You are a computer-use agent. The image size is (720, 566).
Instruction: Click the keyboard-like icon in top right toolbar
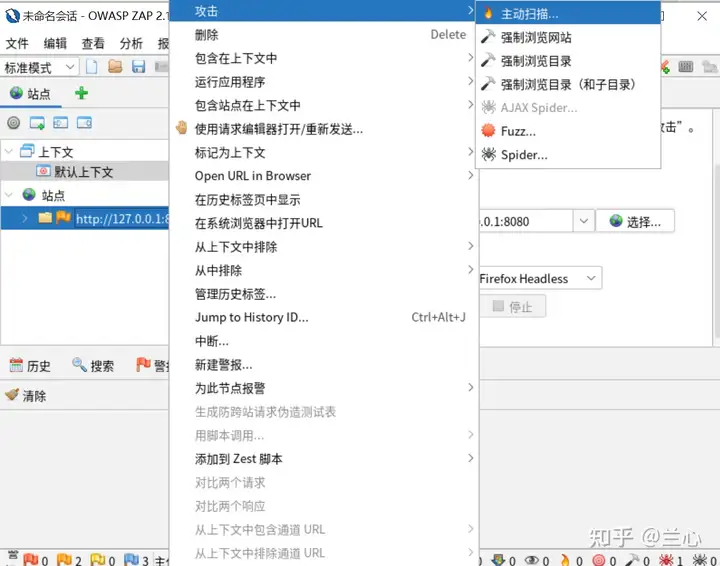coord(685,67)
